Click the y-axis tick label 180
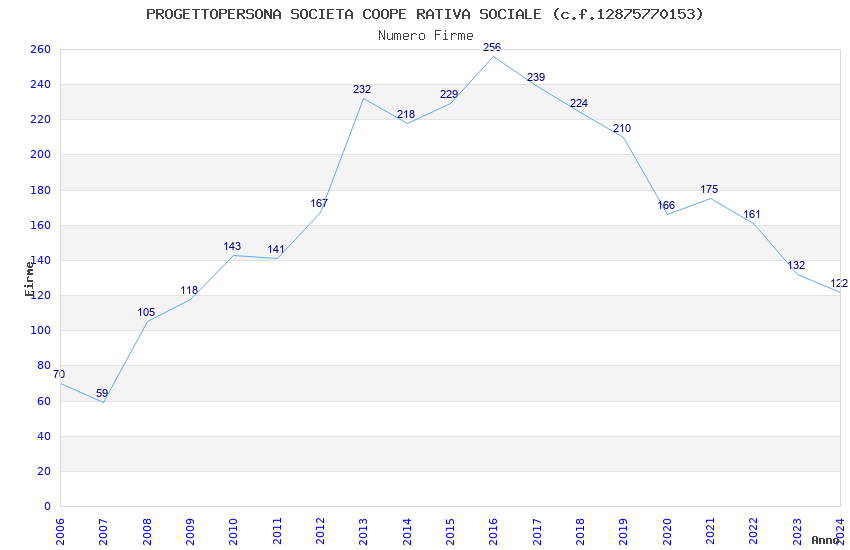This screenshot has height=550, width=850. click(40, 190)
